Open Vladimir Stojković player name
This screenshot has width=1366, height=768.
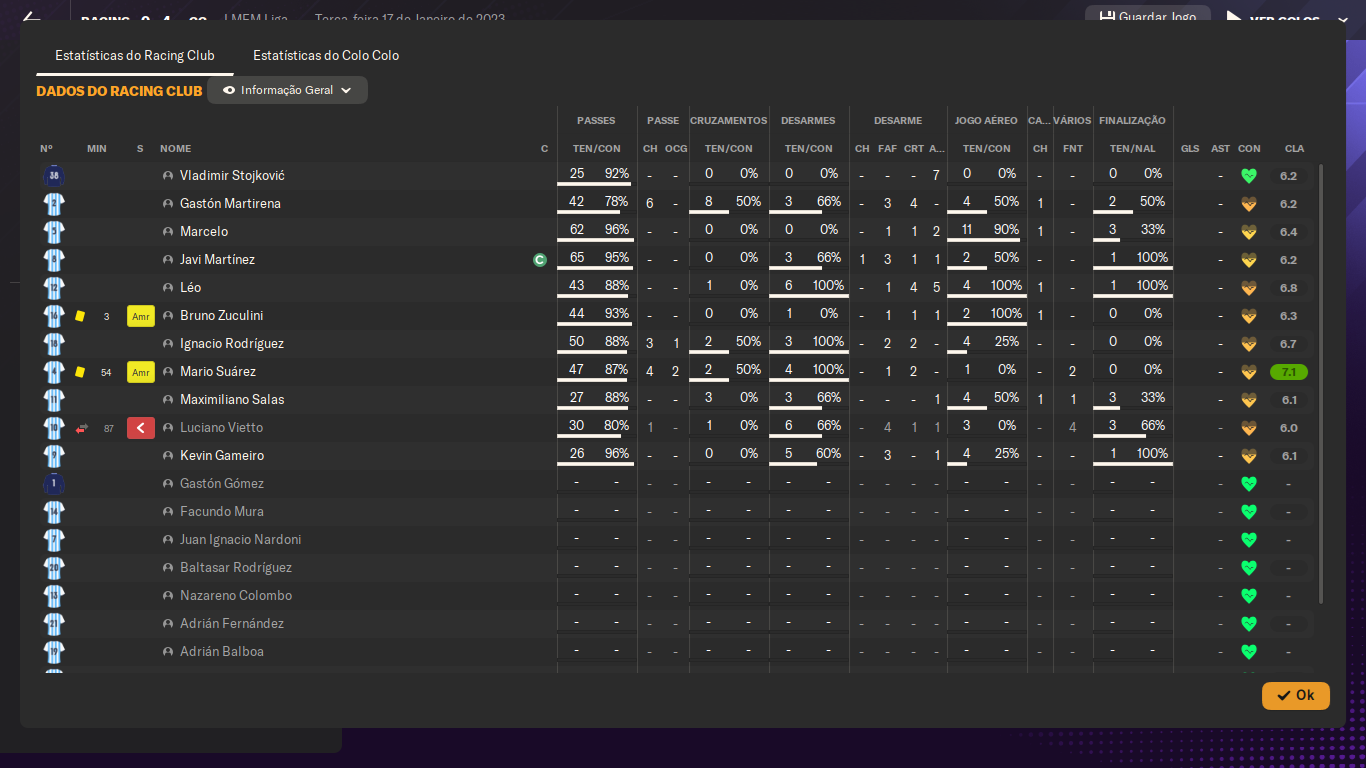232,175
